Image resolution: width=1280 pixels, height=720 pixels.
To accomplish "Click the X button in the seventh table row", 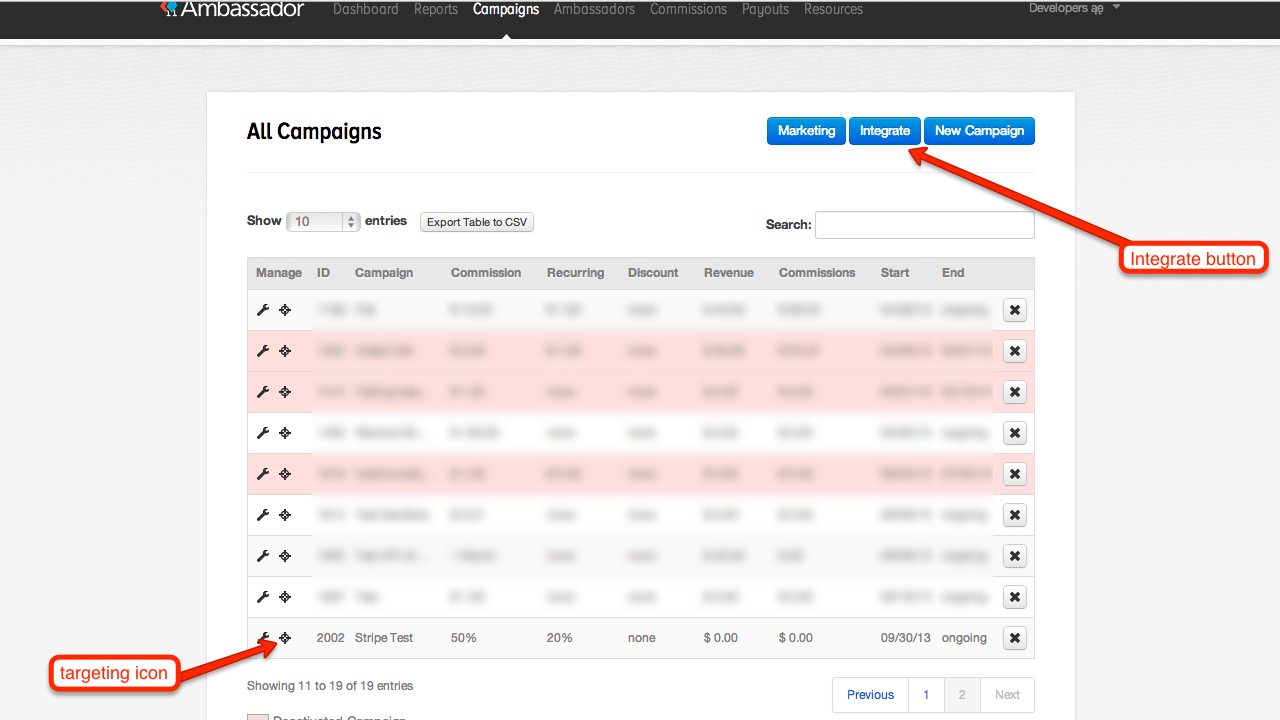I will [x=1014, y=556].
